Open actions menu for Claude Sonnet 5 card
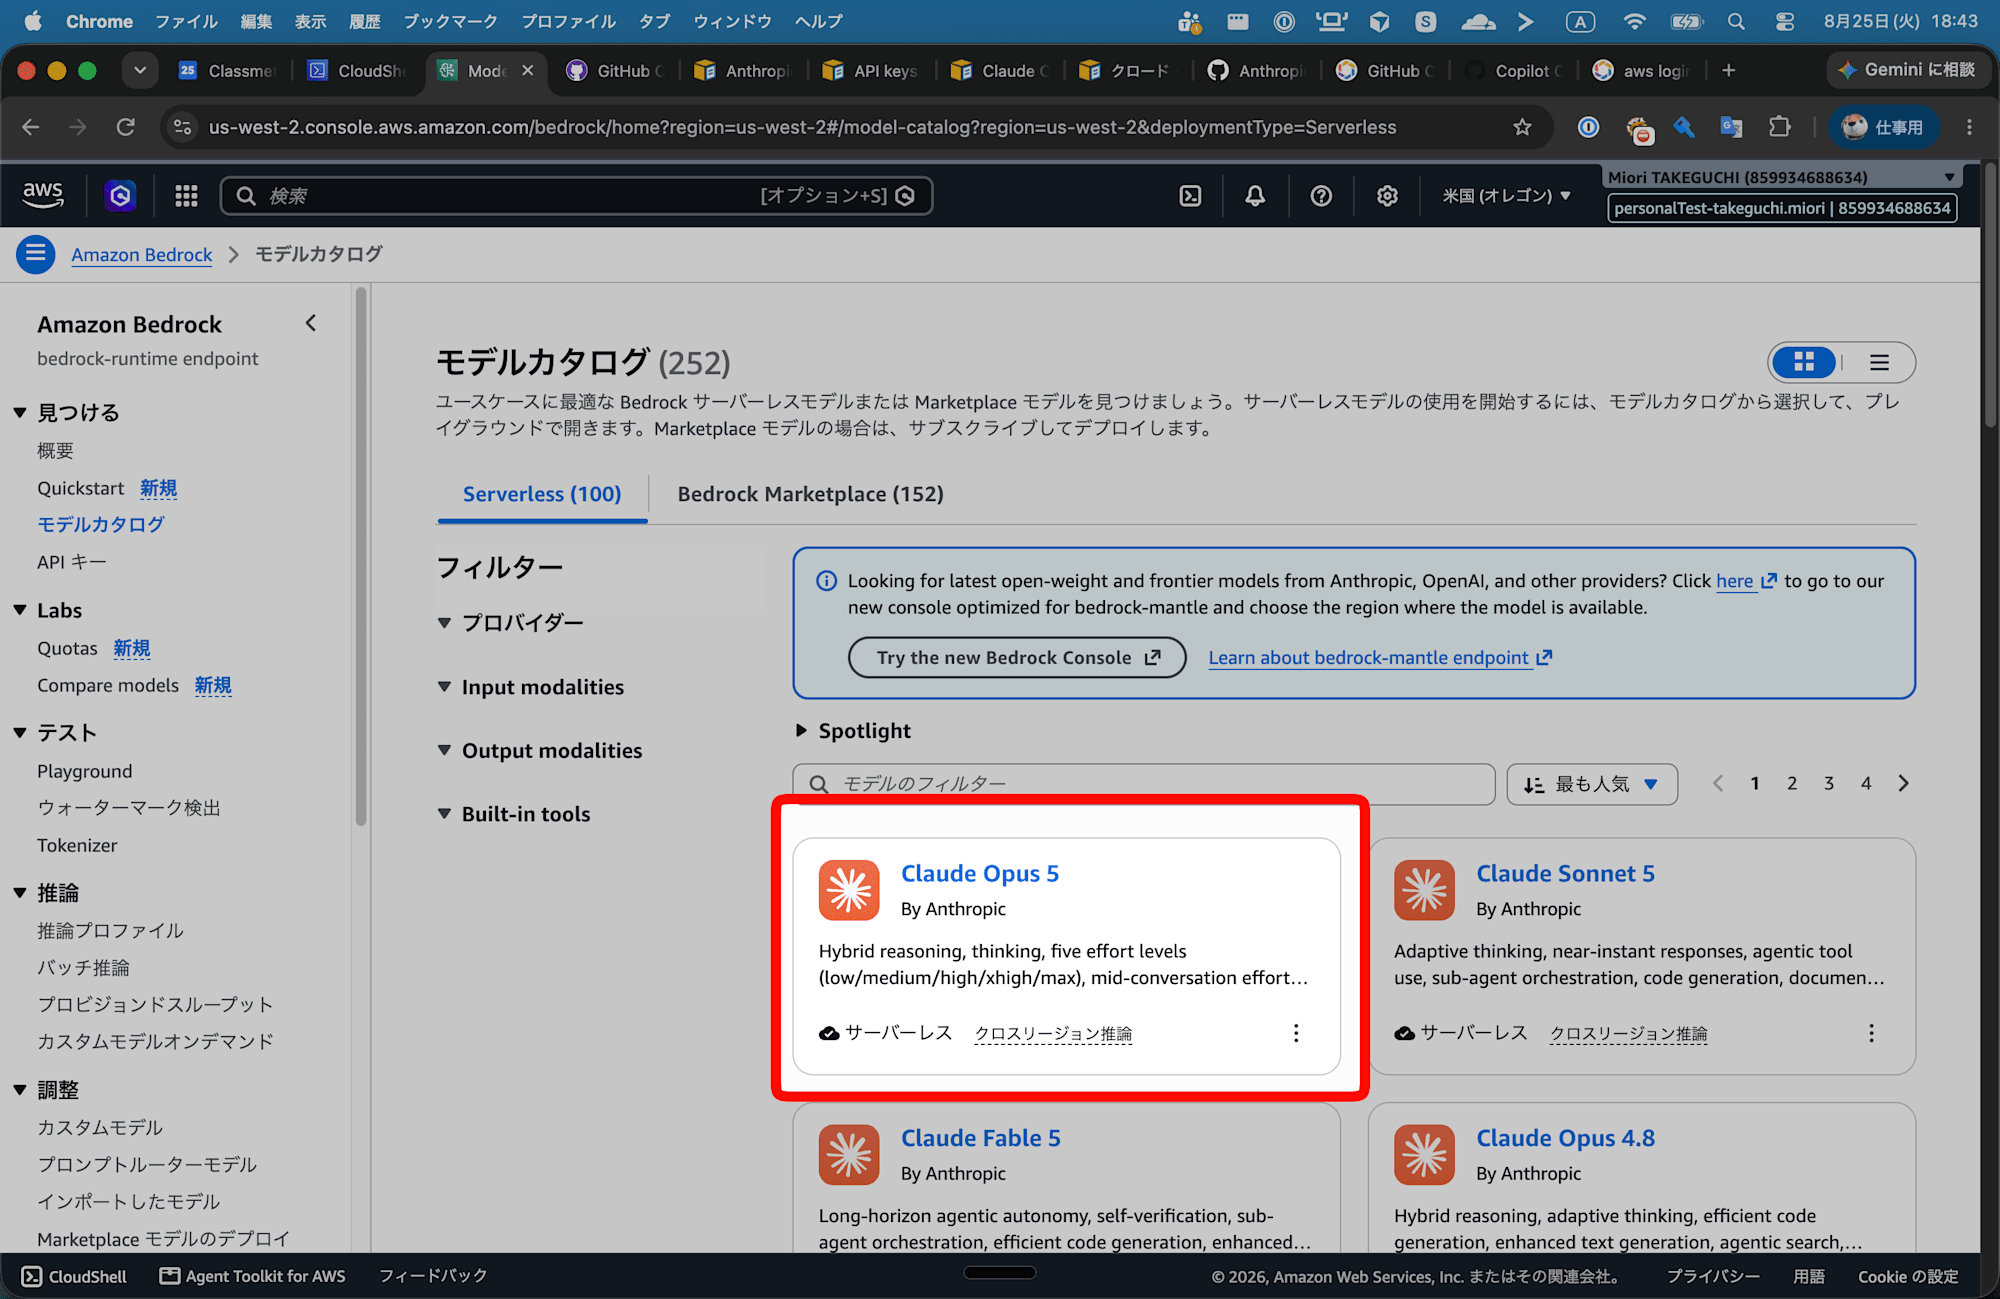This screenshot has height=1299, width=2000. point(1871,1033)
